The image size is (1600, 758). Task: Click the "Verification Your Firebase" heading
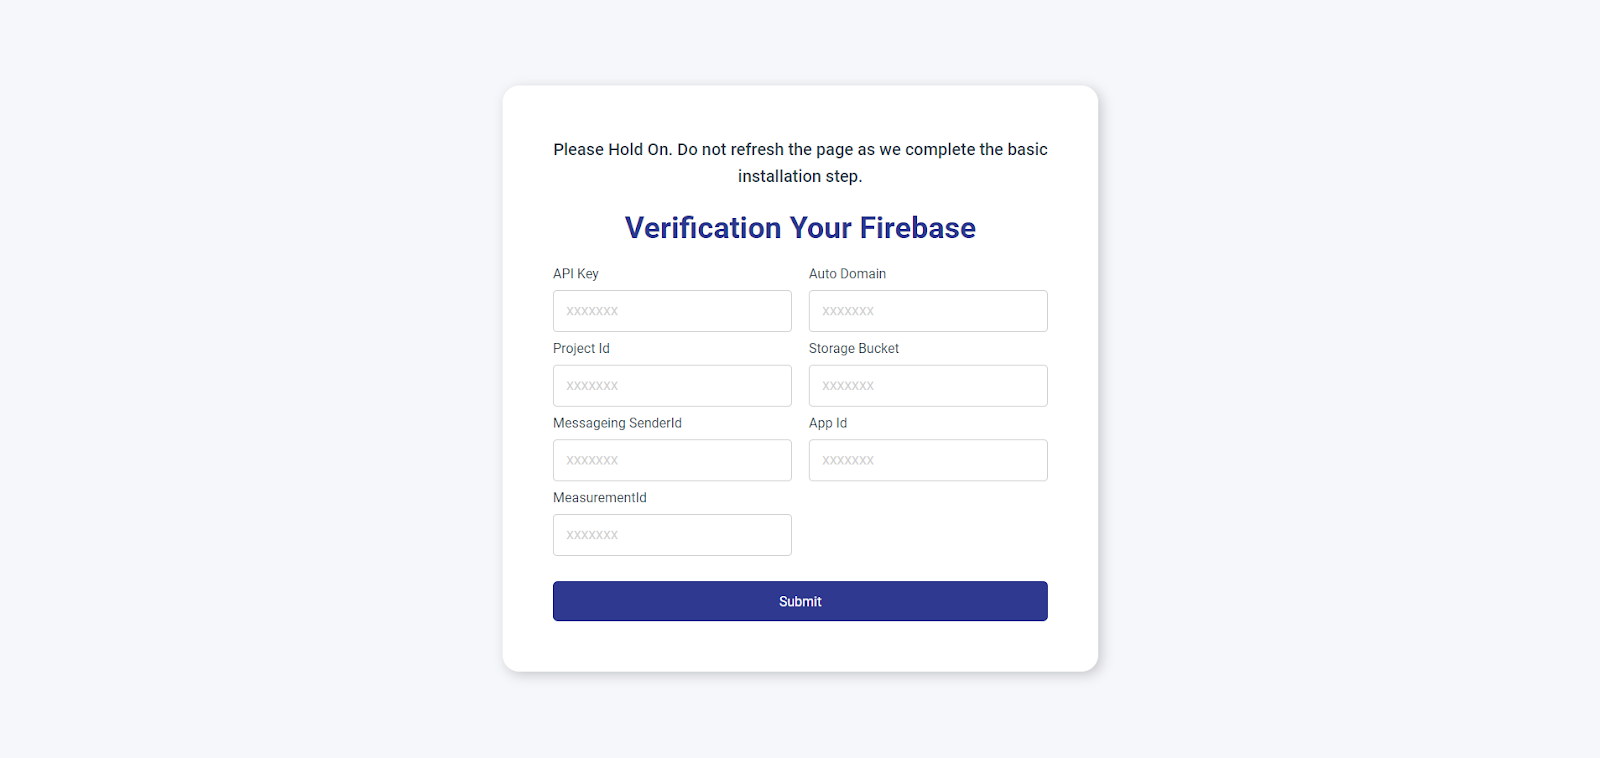coord(800,228)
